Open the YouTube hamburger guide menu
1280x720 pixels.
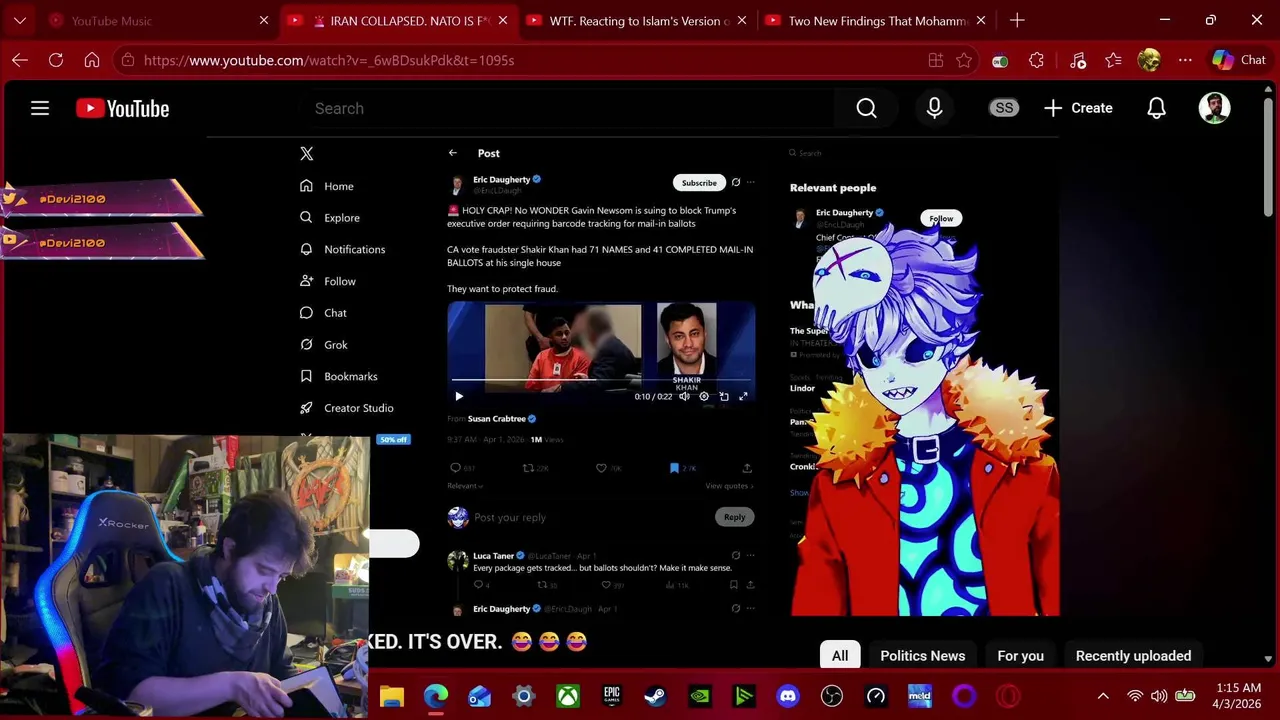pos(40,108)
